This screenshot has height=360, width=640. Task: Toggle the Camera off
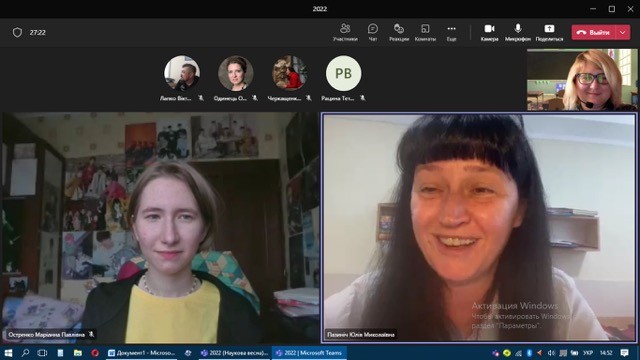[x=489, y=32]
